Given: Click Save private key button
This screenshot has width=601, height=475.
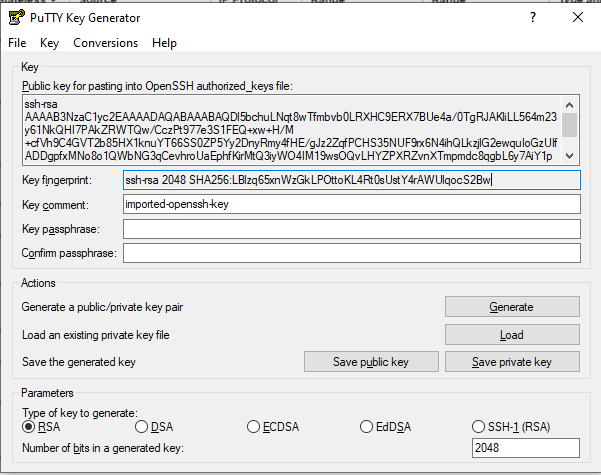Looking at the screenshot, I should click(x=512, y=362).
